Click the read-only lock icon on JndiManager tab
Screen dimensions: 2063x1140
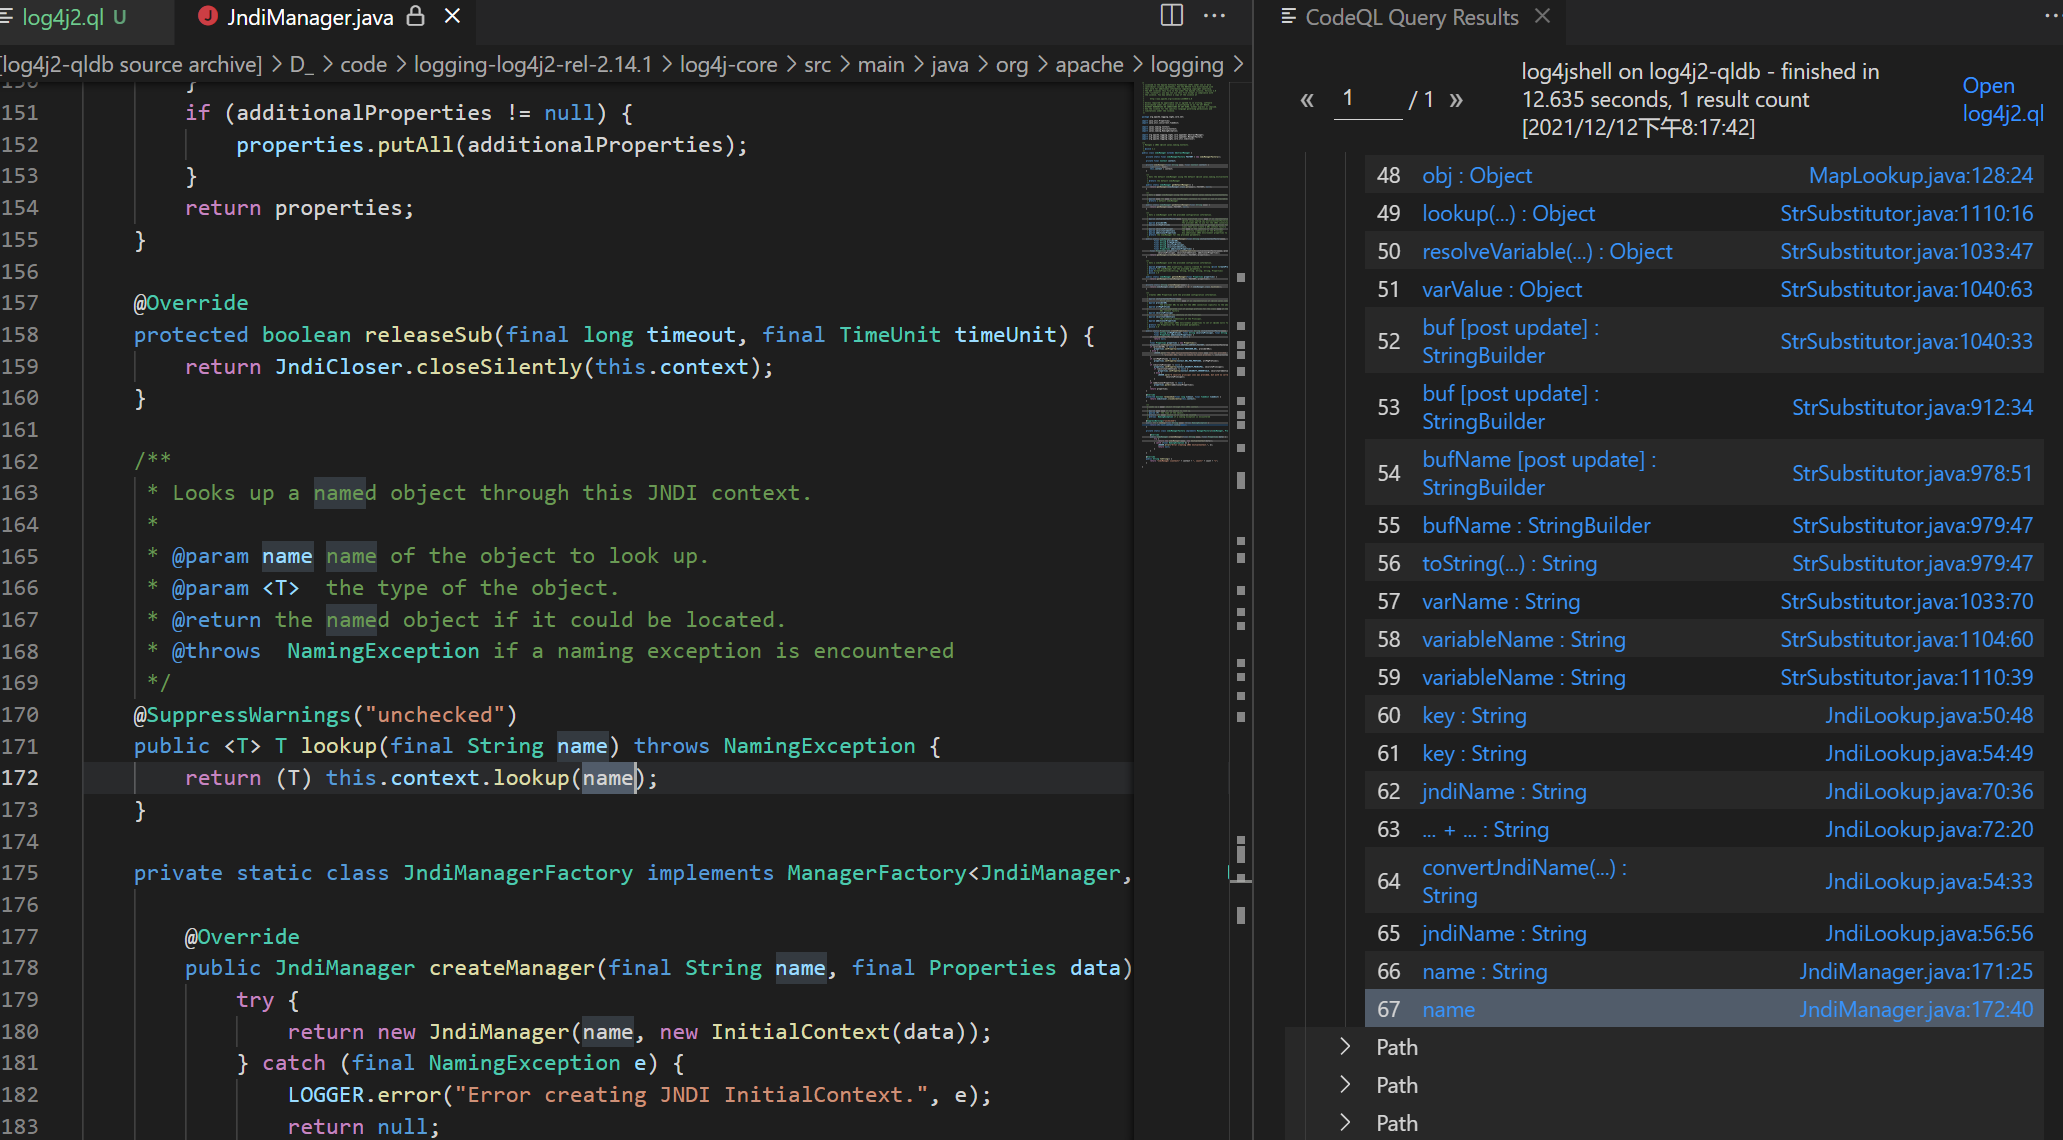416,16
